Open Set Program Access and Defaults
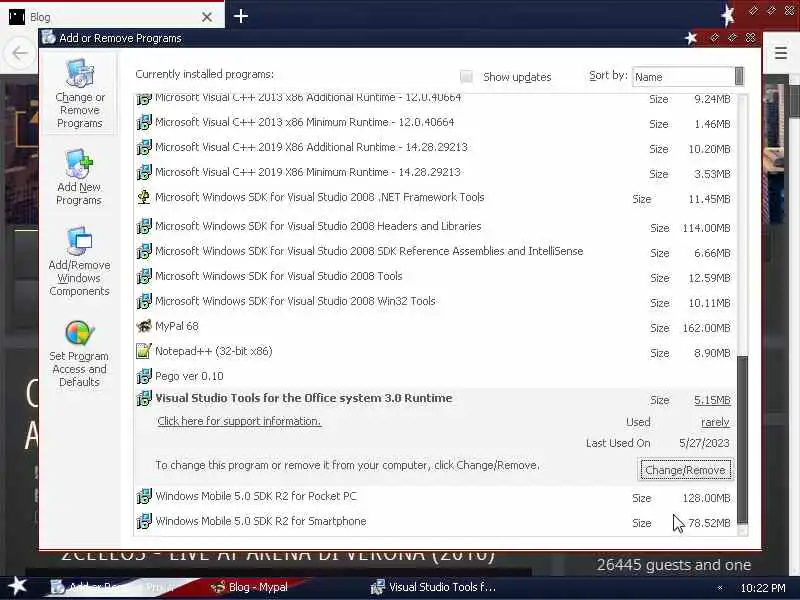This screenshot has width=800, height=600. click(79, 354)
